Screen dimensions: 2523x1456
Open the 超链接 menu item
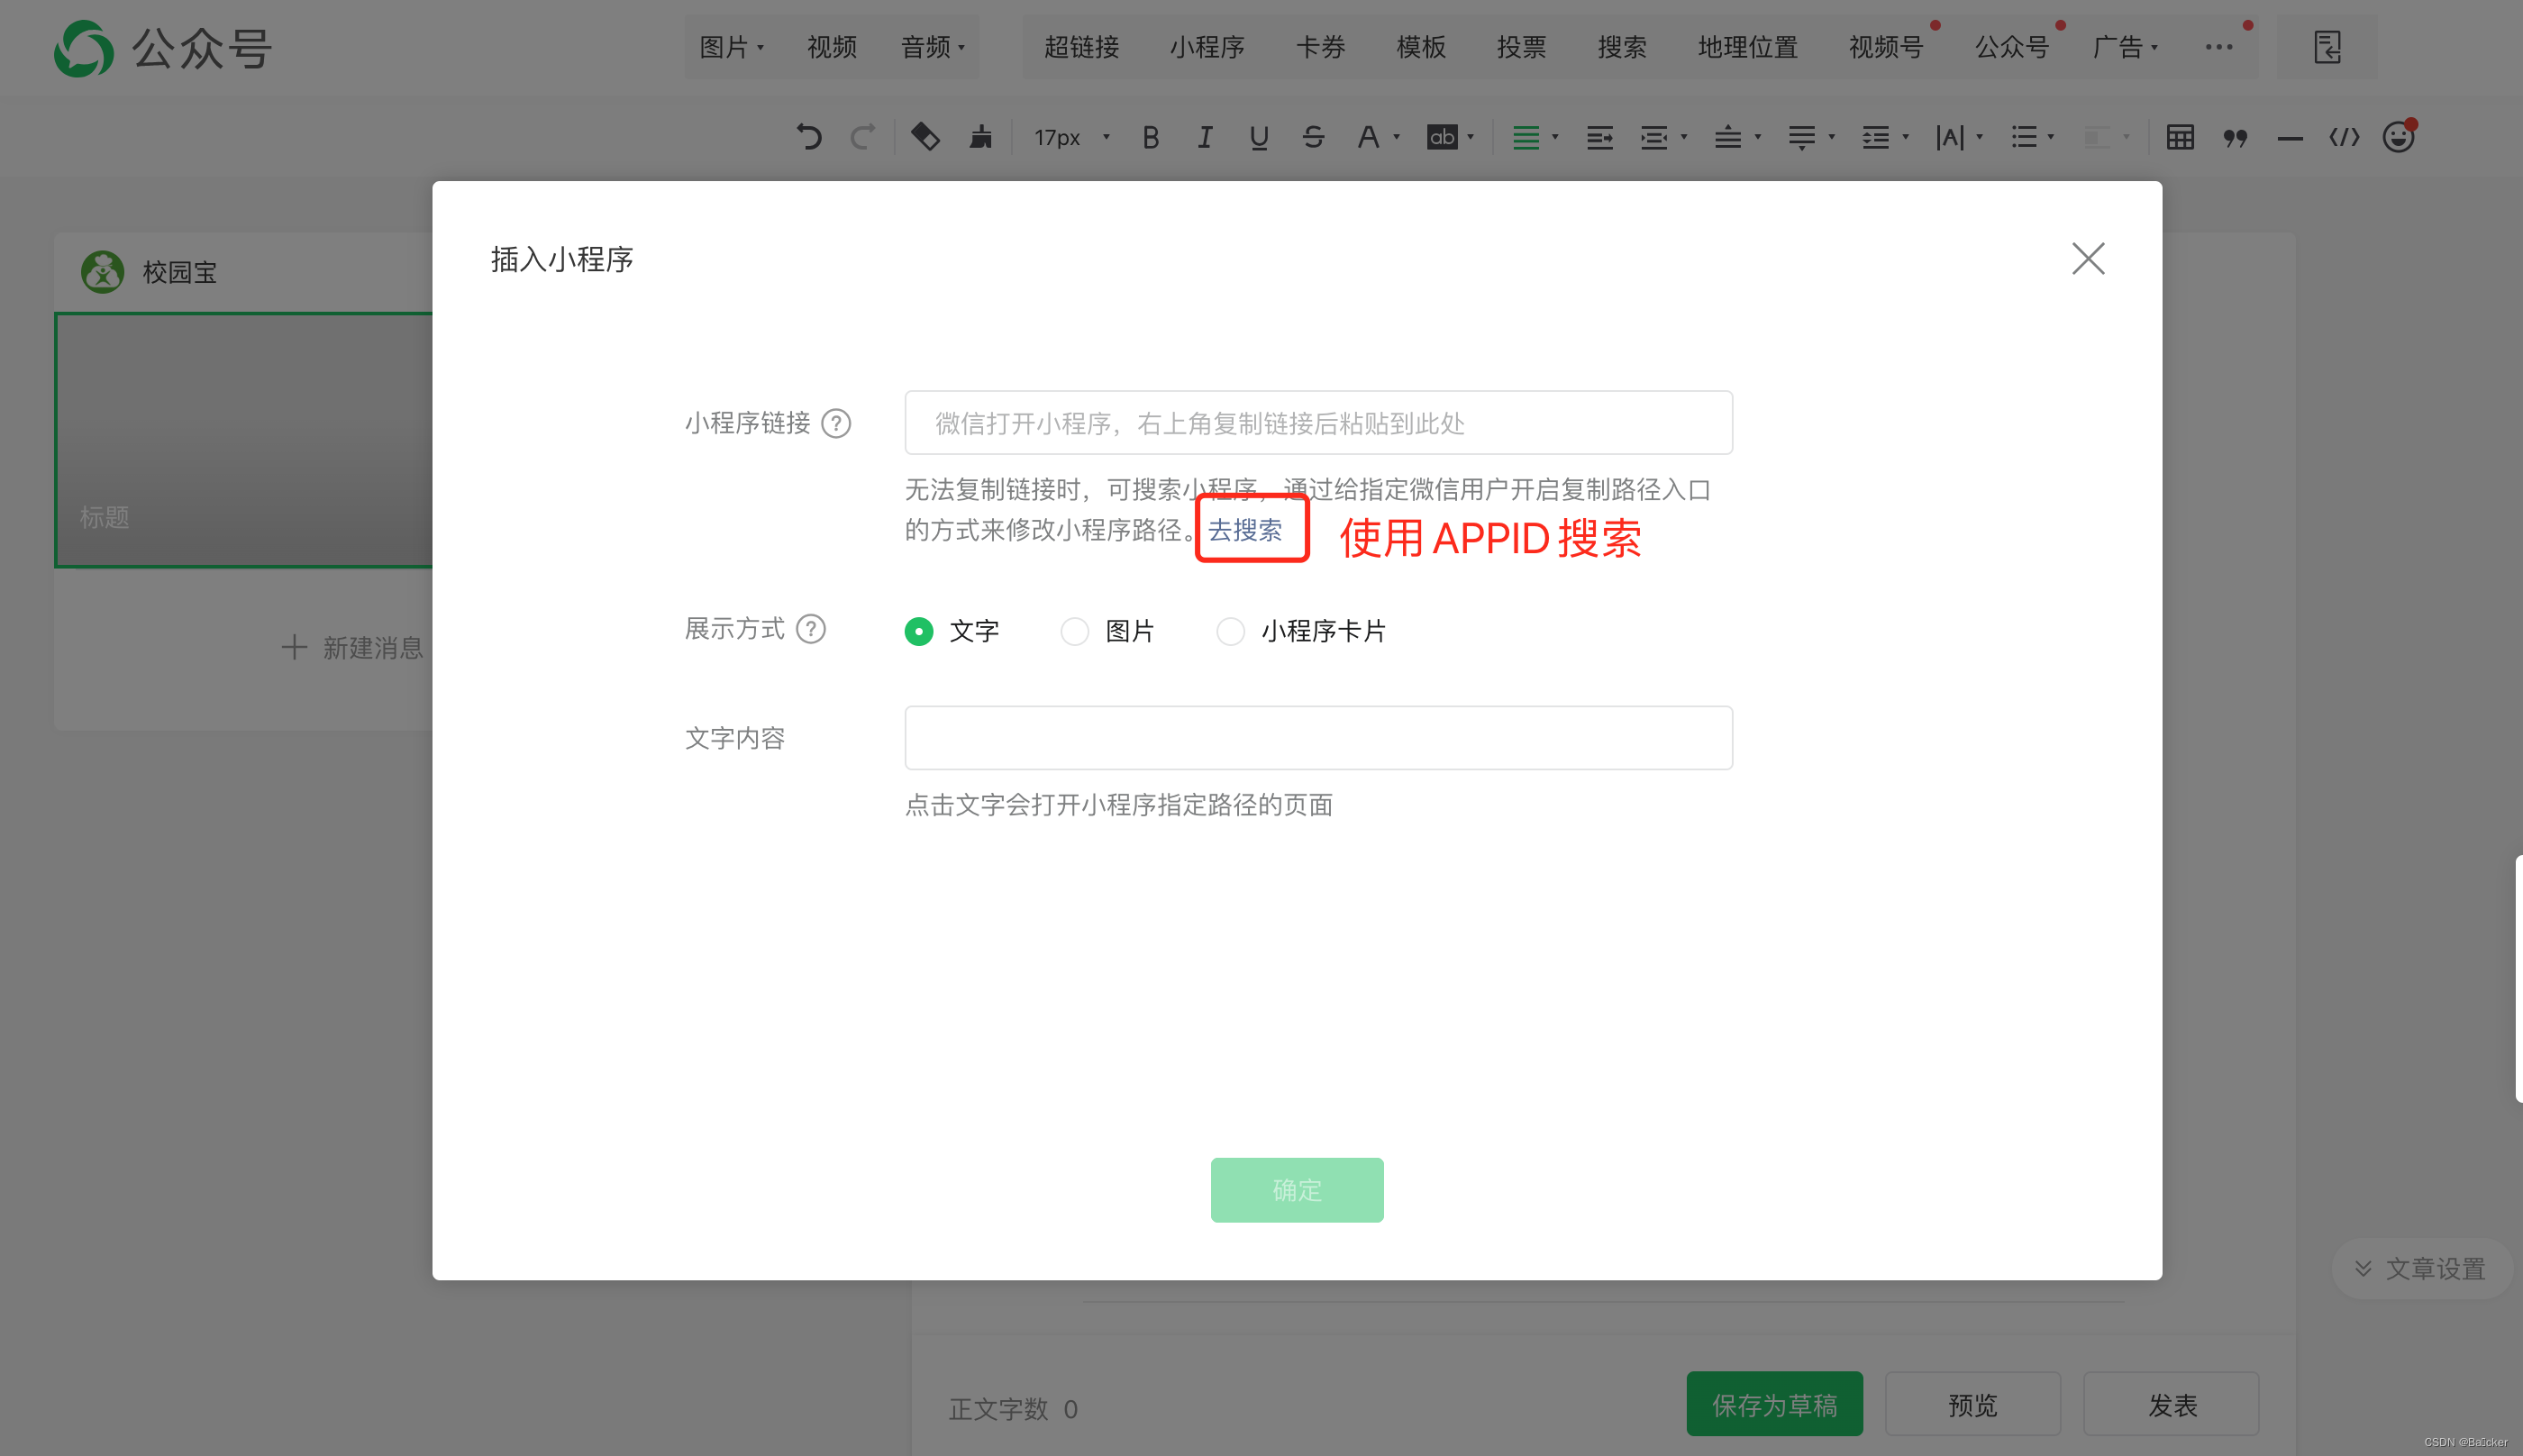(x=1081, y=47)
